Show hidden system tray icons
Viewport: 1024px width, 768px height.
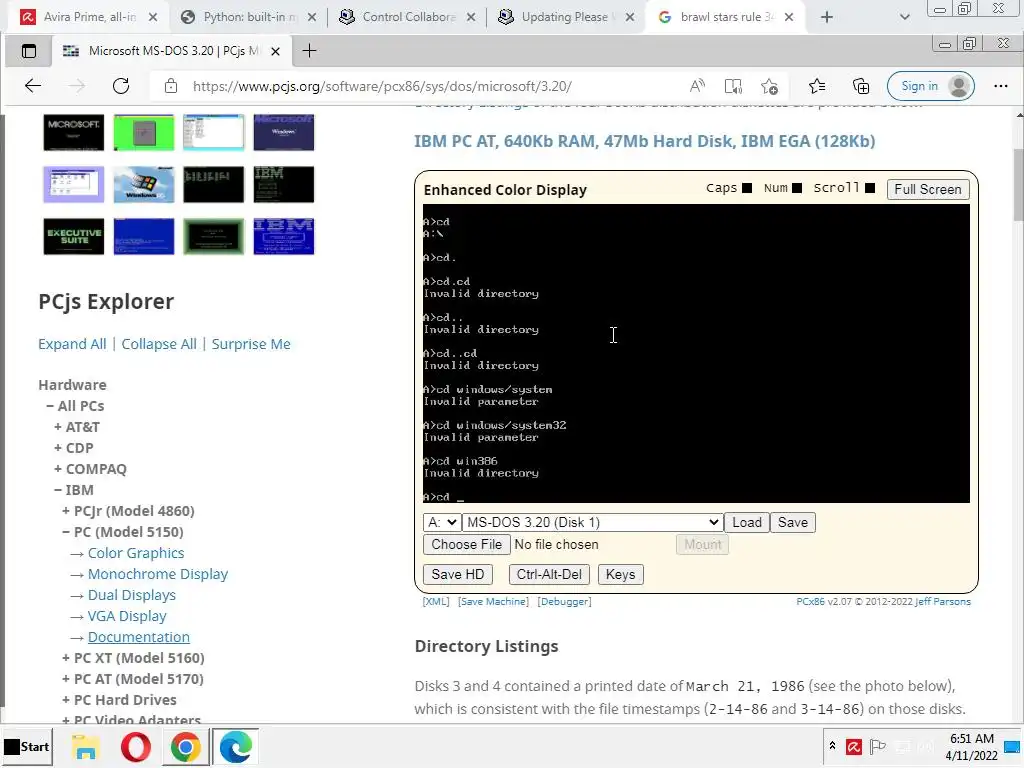click(x=832, y=746)
